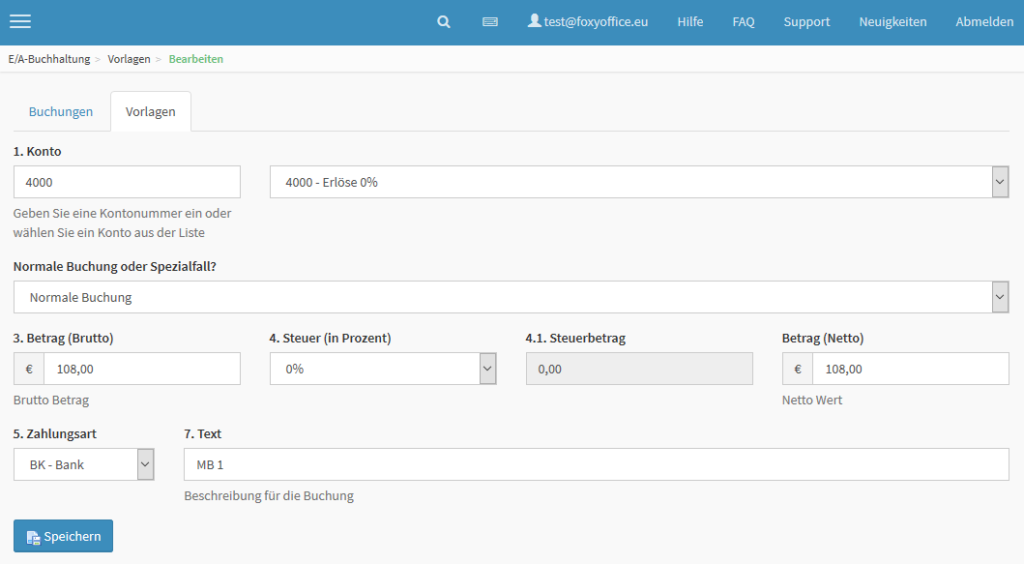Click the Betrag (Netto) input field
Screen dimensions: 1024x564
(x=909, y=369)
